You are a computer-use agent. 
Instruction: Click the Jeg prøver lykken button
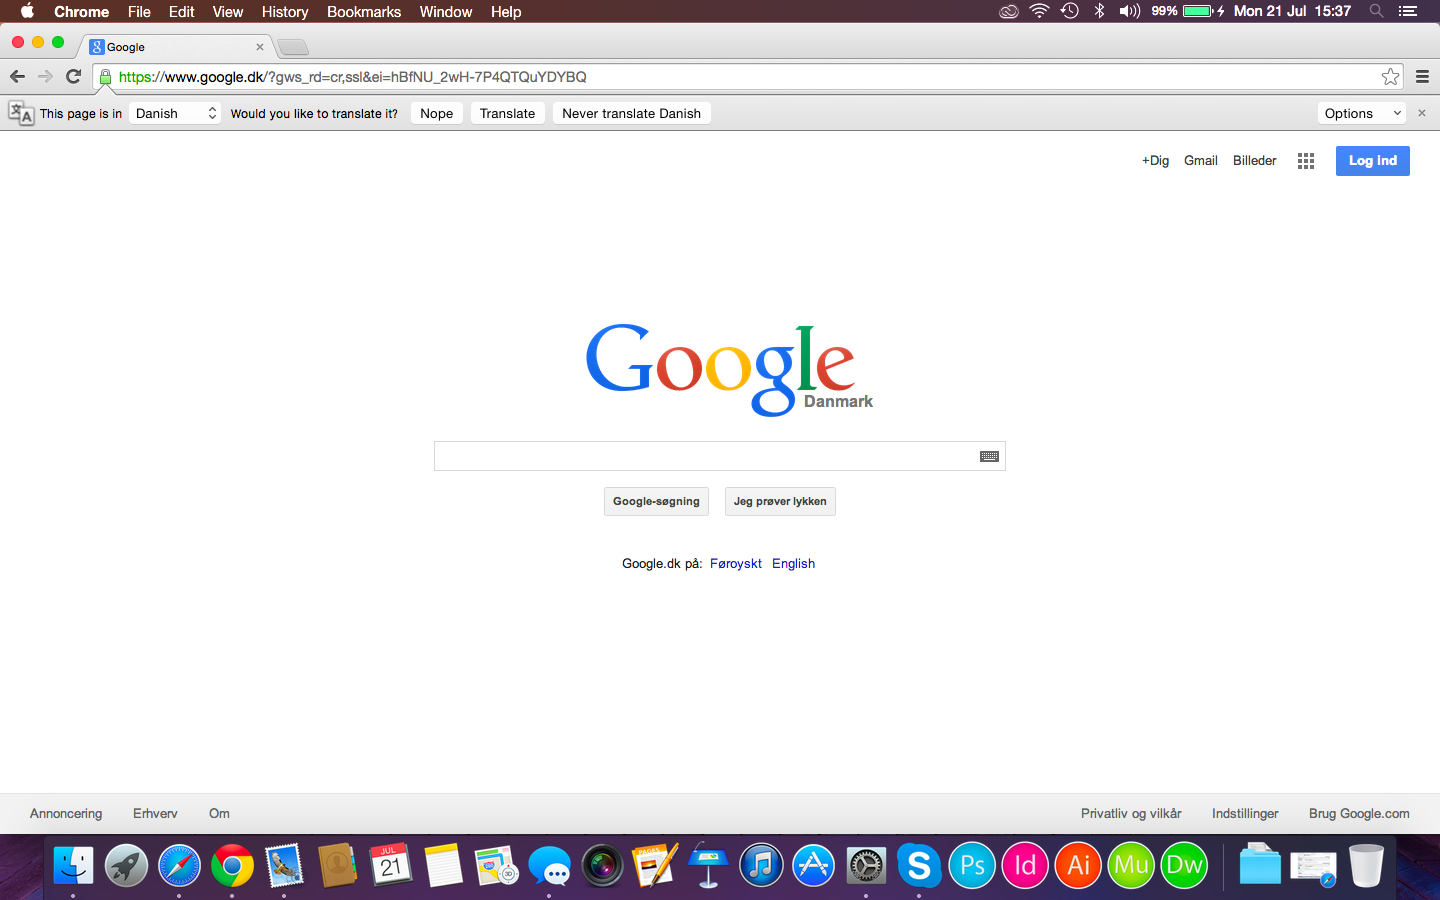coord(780,501)
